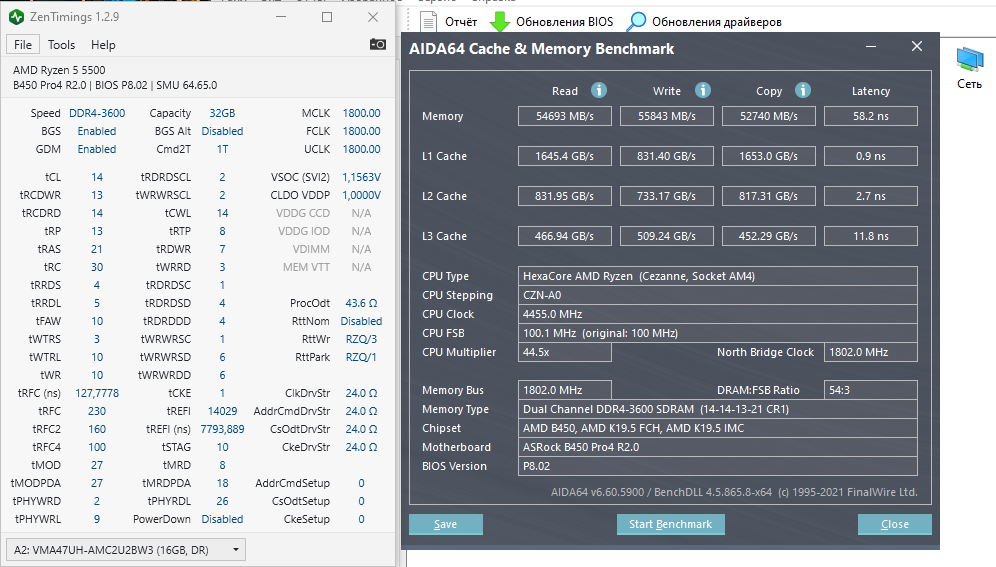
Task: Click the ProcOdt value 43.6 Ω
Action: (361, 303)
